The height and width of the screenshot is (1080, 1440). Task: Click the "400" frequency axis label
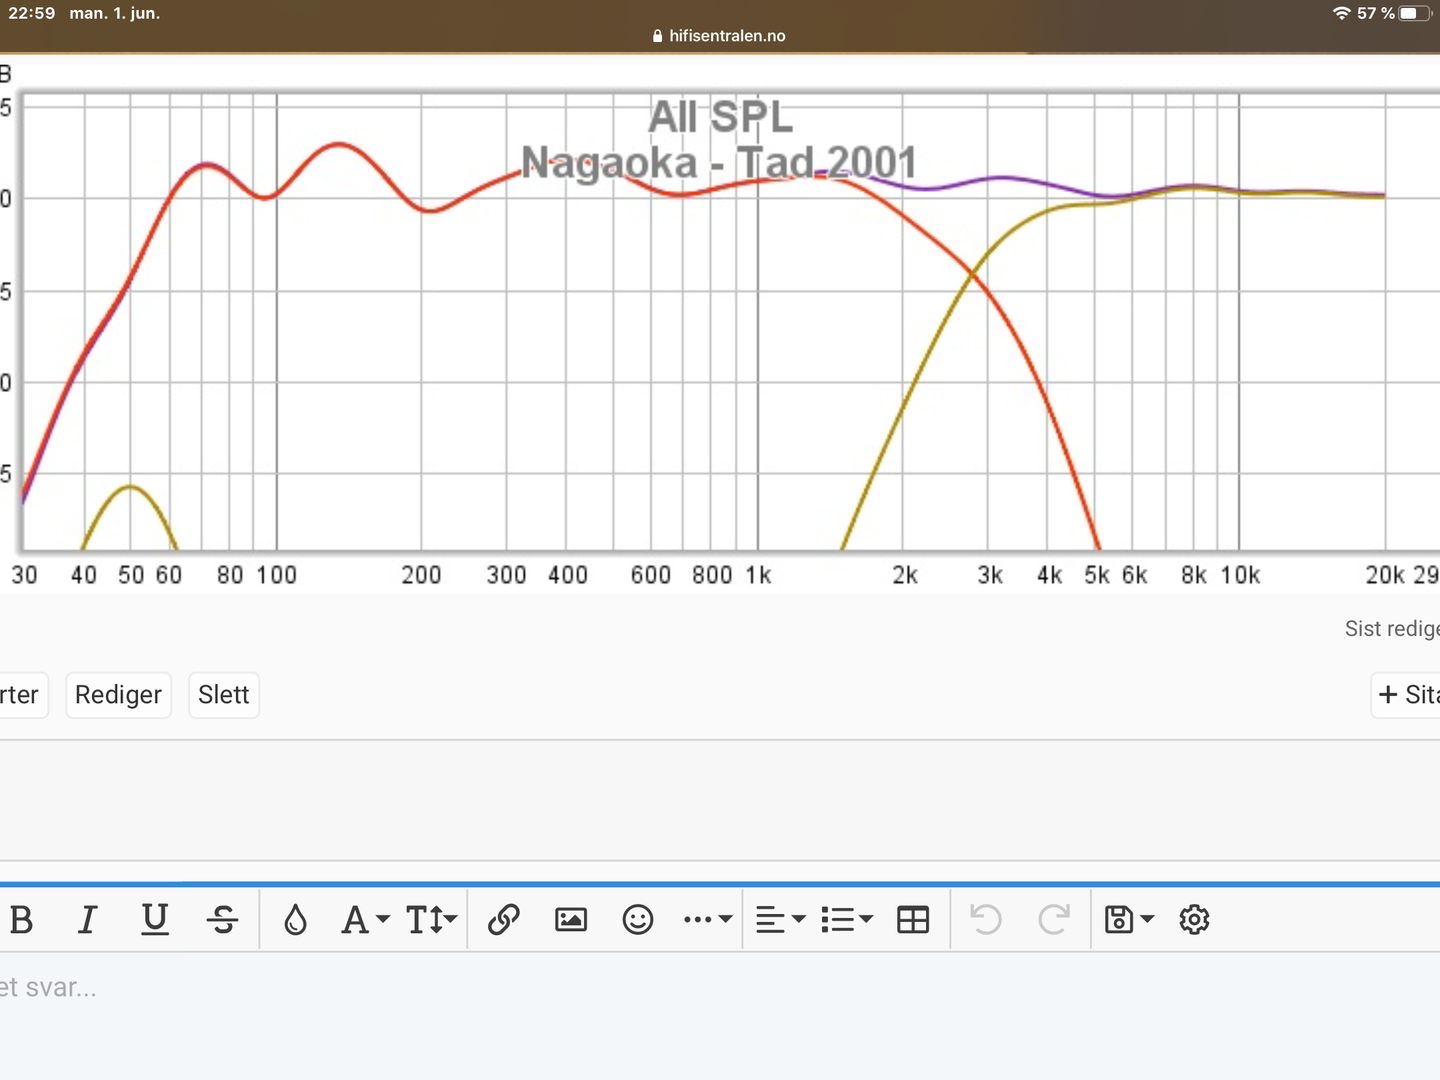(x=568, y=575)
